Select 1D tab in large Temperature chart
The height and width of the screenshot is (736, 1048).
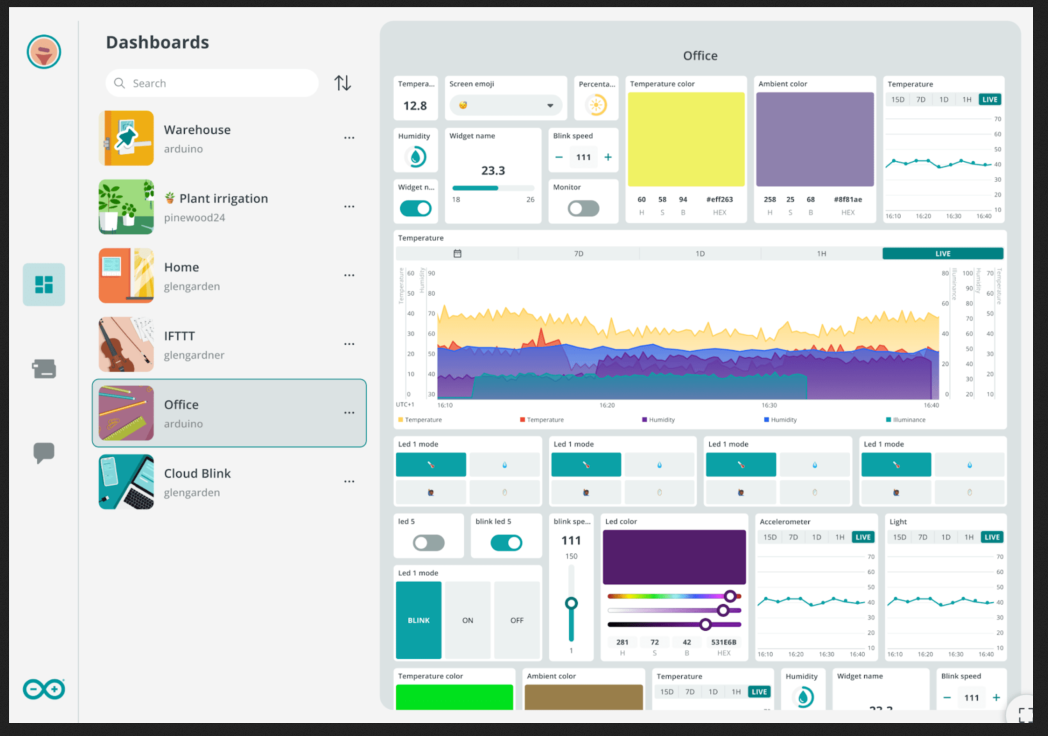pyautogui.click(x=700, y=253)
